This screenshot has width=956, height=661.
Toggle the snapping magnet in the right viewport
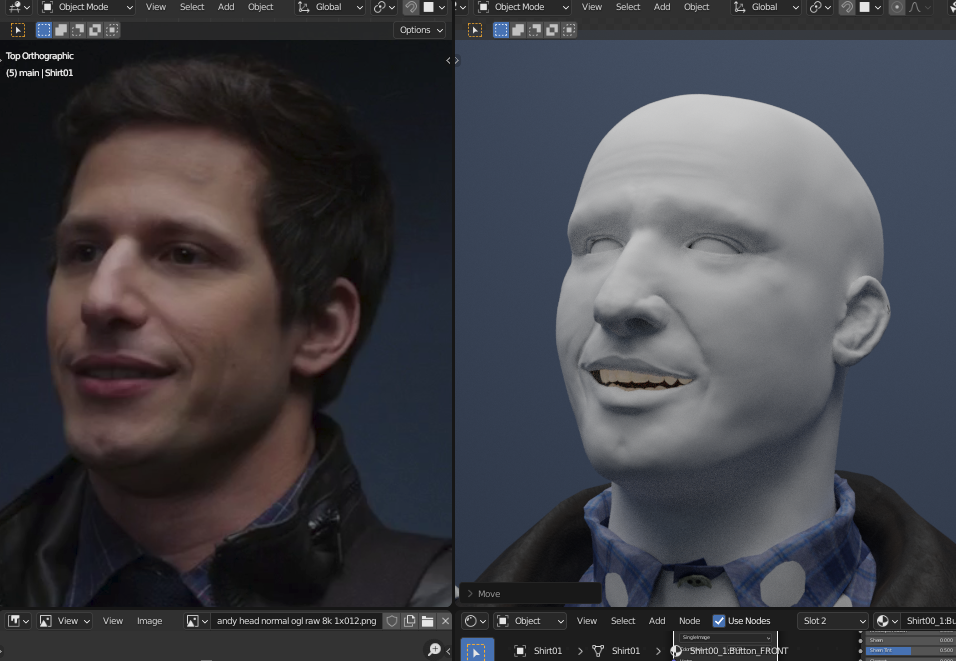pyautogui.click(x=847, y=7)
